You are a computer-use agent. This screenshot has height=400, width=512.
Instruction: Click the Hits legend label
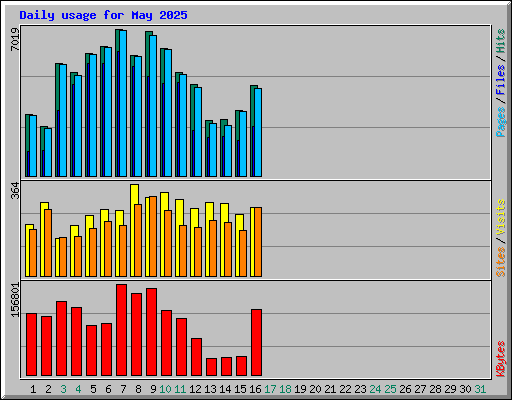(501, 41)
